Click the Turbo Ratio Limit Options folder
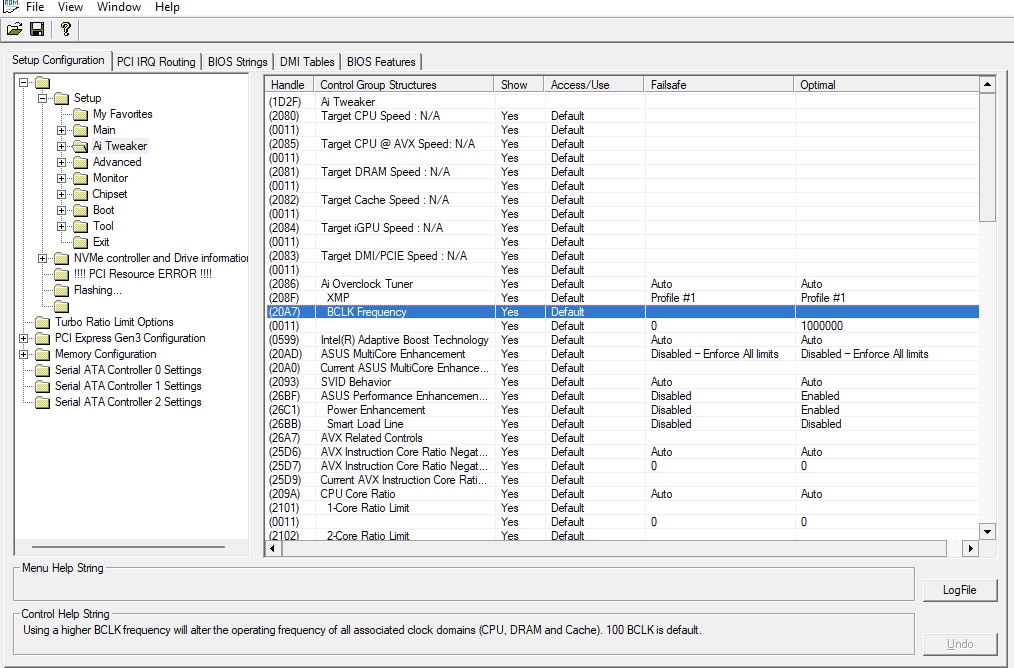This screenshot has height=668, width=1014. coord(113,322)
